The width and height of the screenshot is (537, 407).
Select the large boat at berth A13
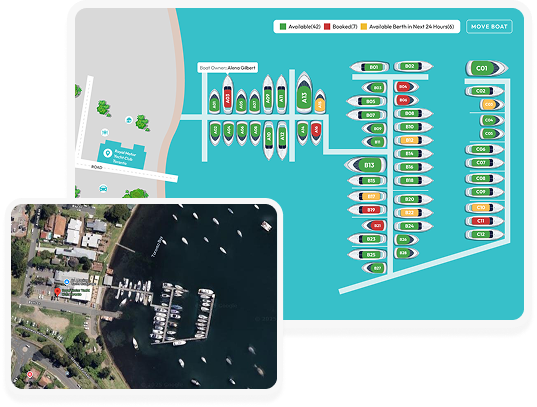304,93
